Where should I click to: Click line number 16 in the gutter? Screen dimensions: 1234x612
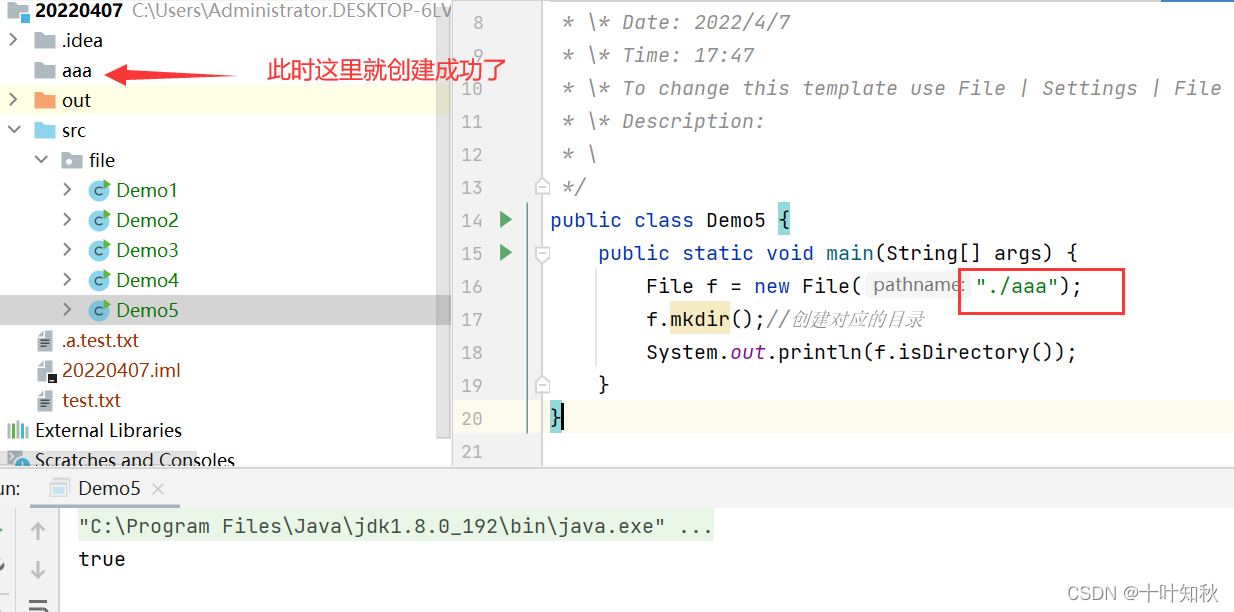472,286
